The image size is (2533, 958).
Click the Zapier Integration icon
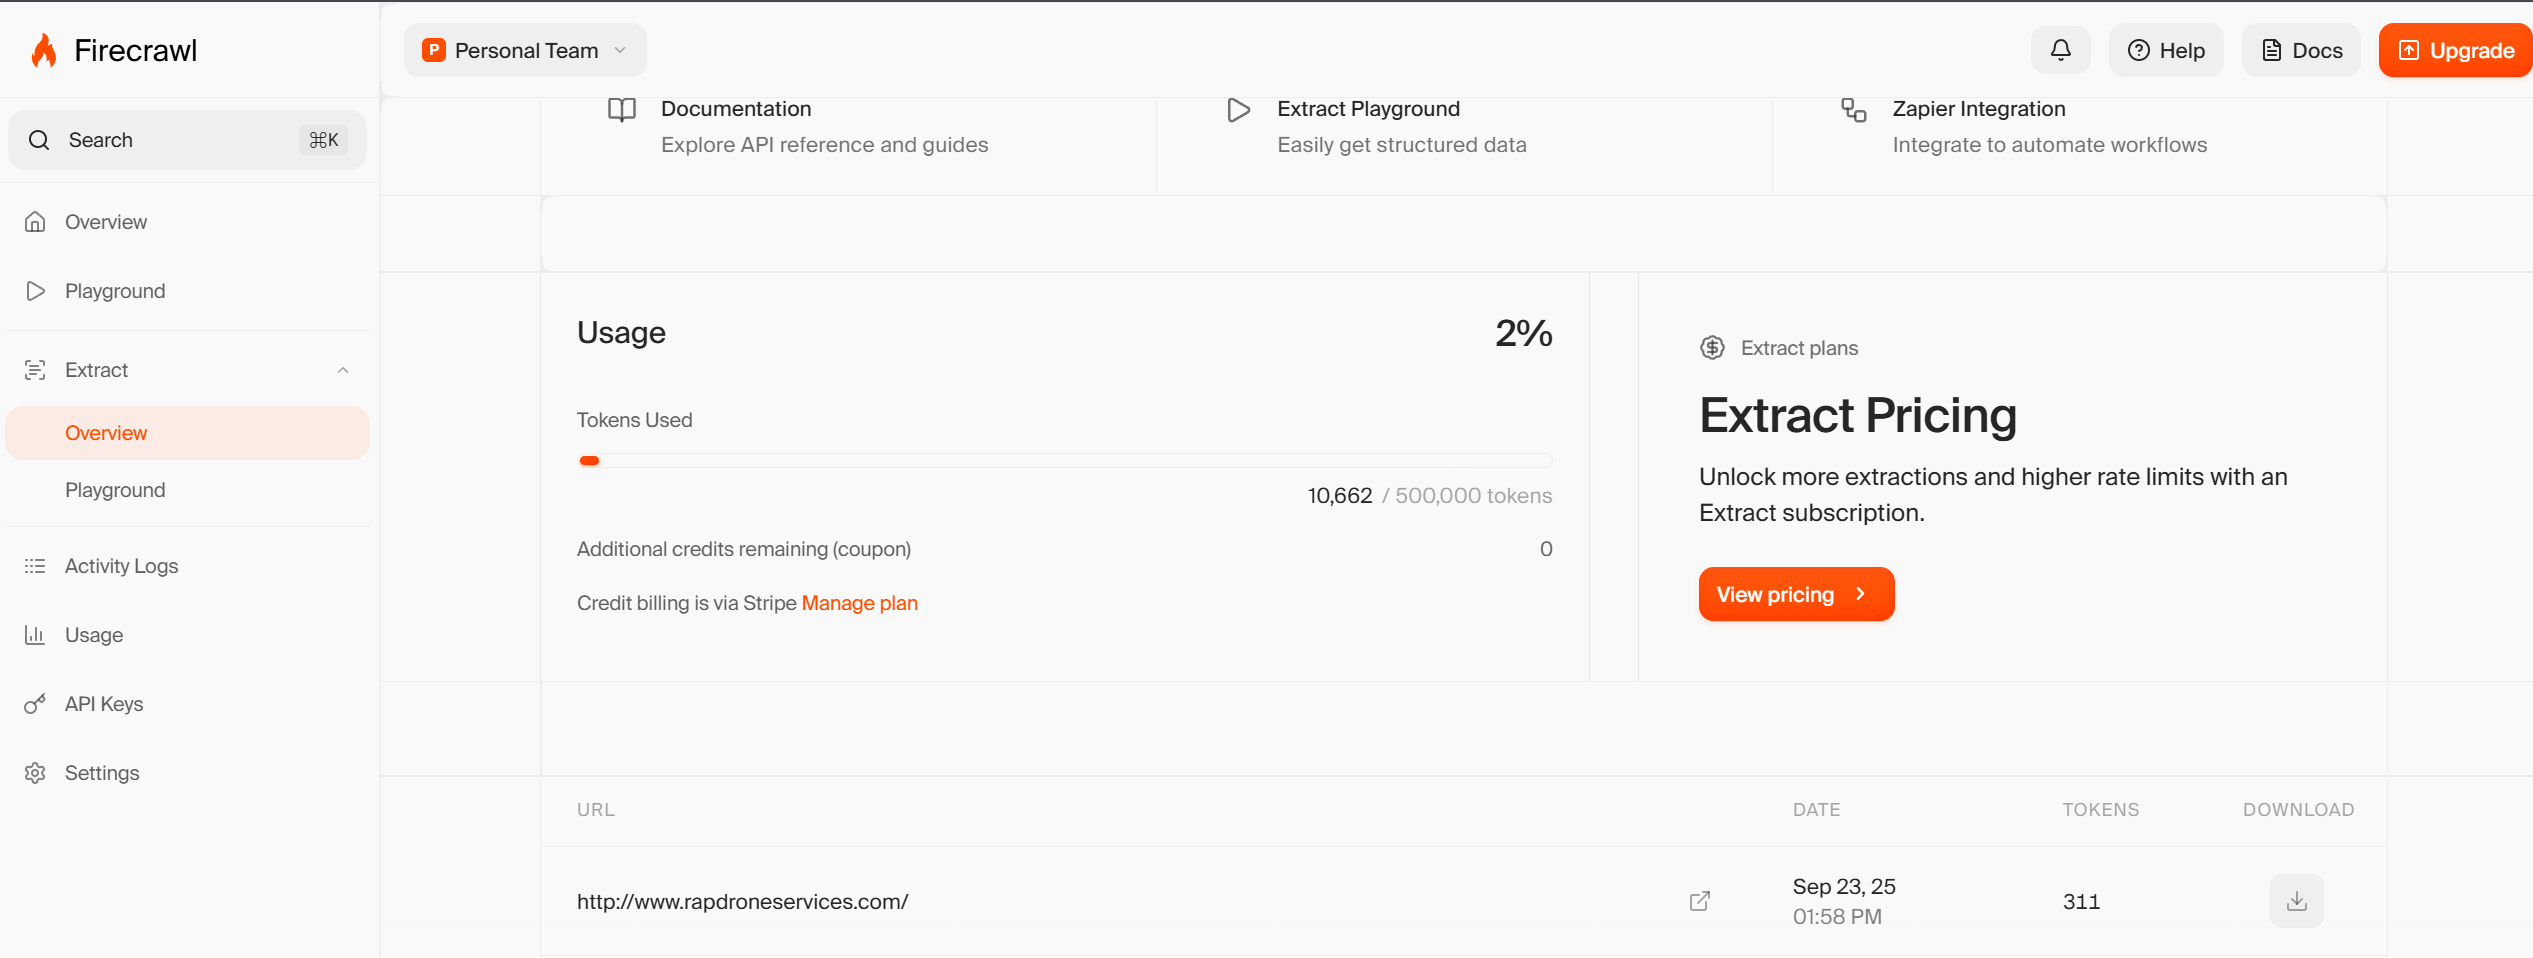click(x=1853, y=110)
